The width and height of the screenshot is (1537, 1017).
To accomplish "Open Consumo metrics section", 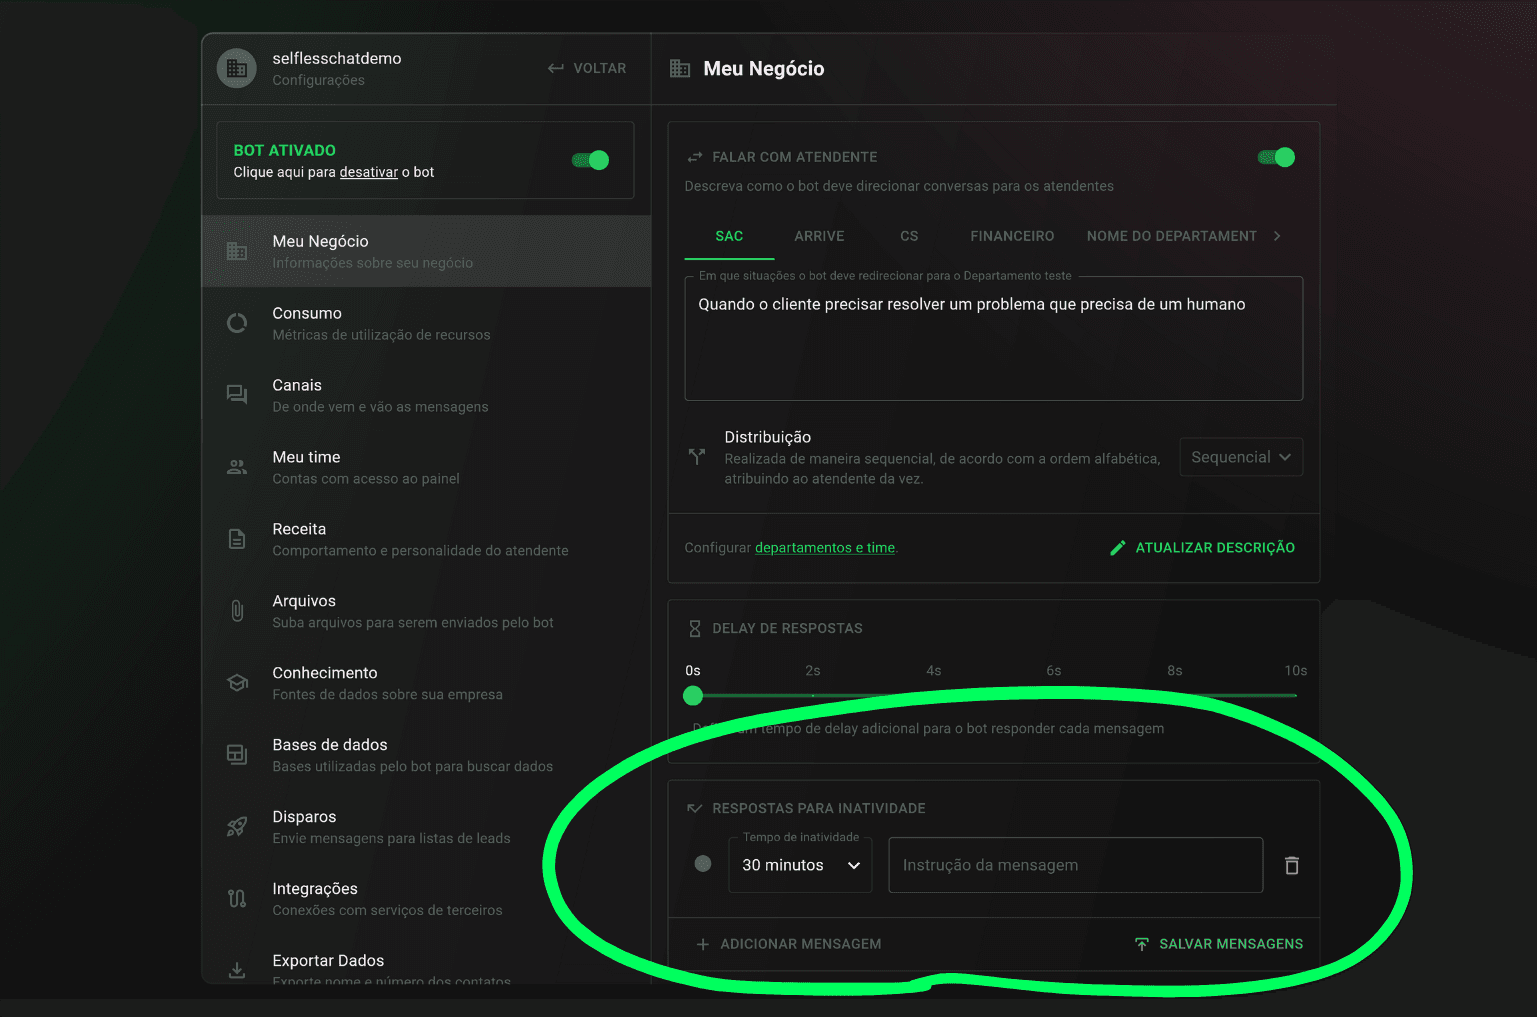I will 427,323.
